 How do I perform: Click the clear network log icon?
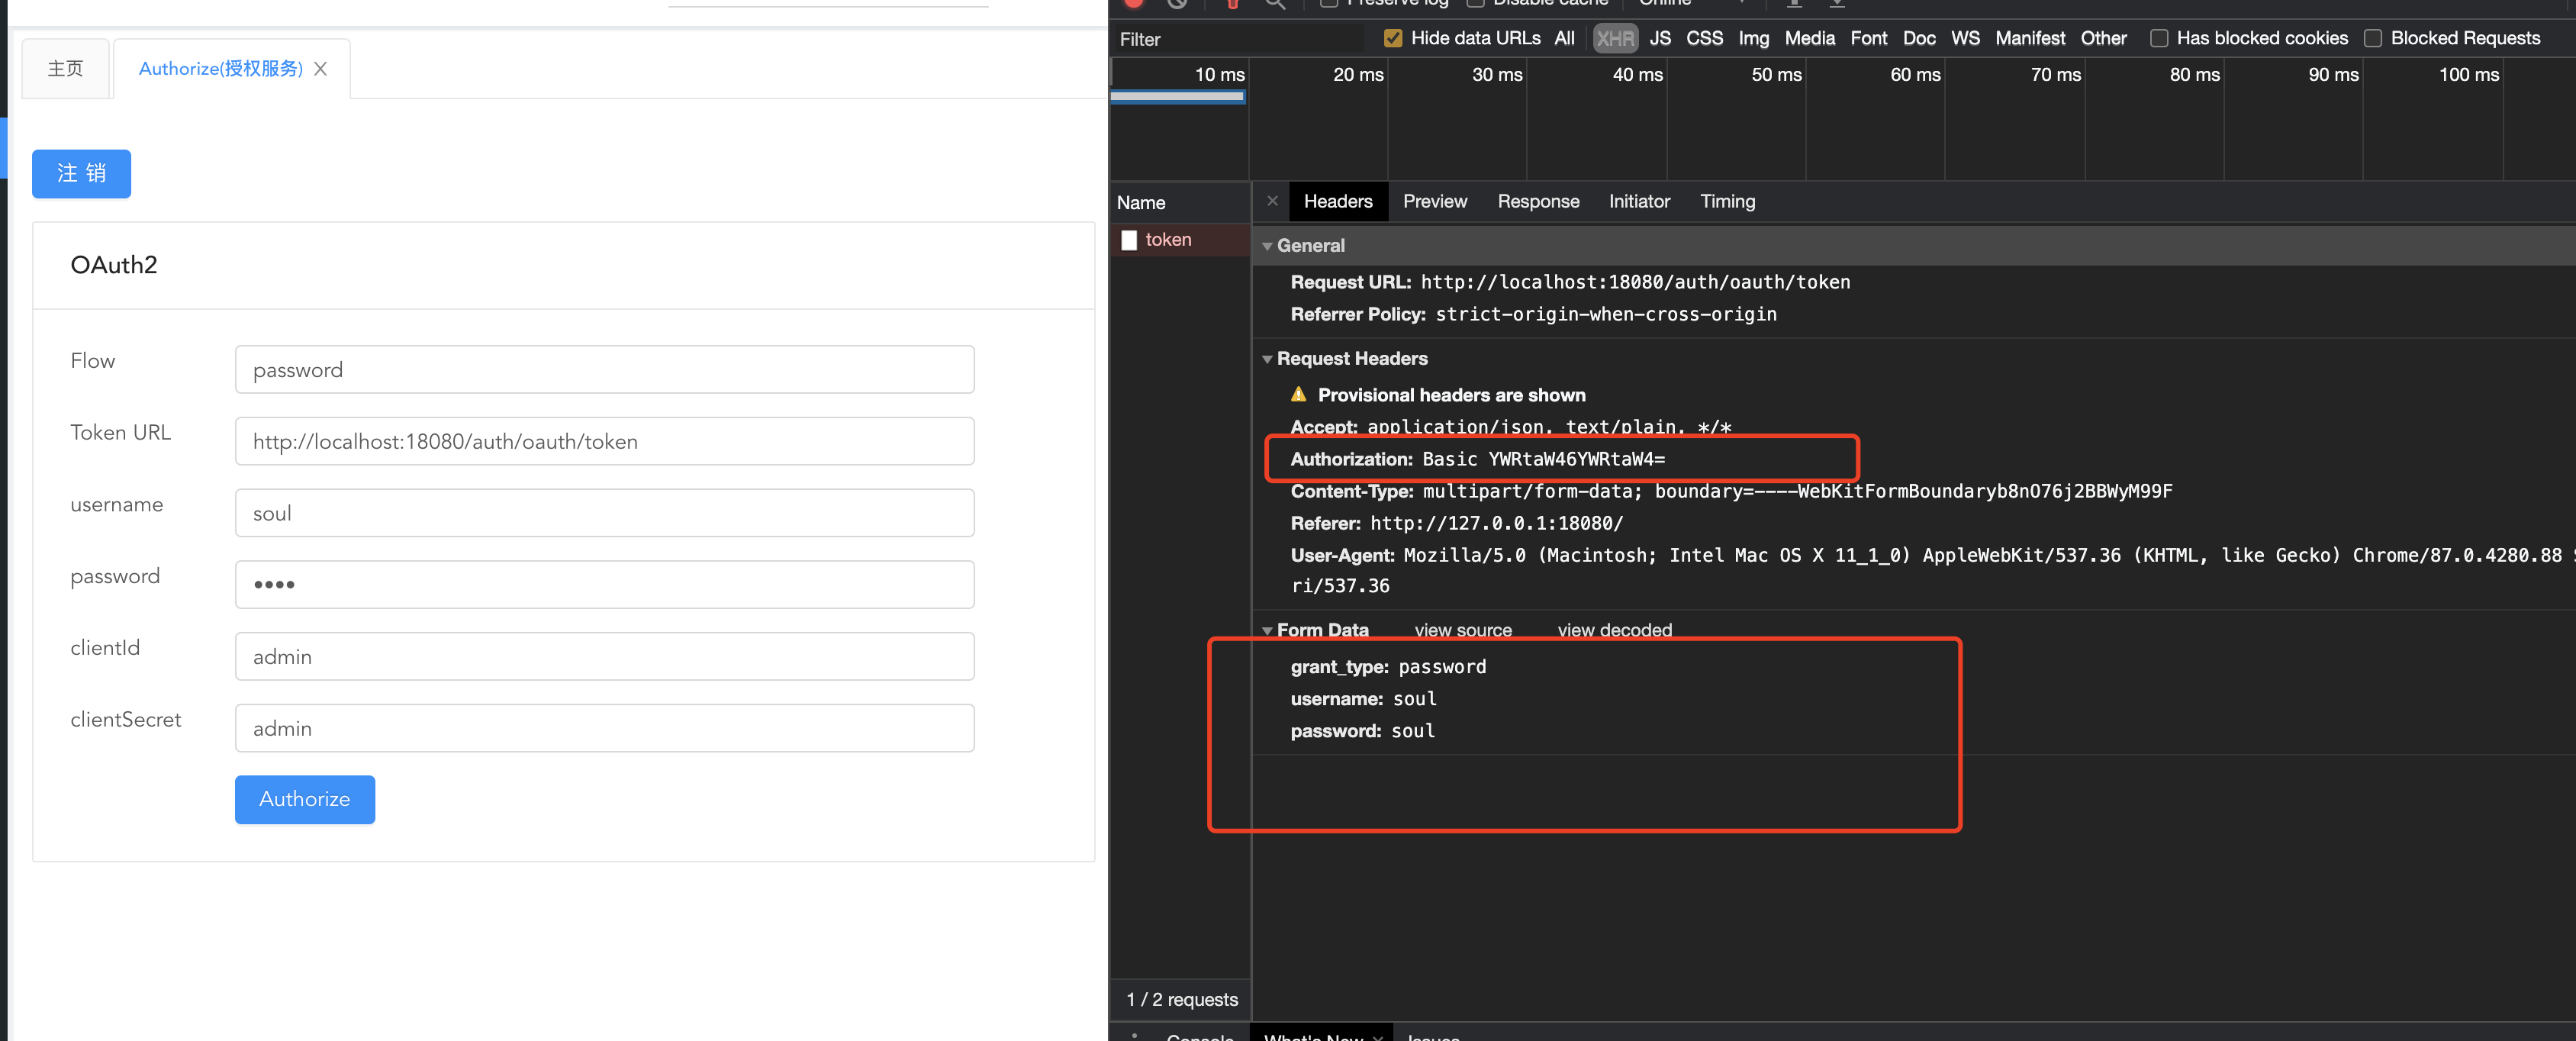[x=1177, y=4]
